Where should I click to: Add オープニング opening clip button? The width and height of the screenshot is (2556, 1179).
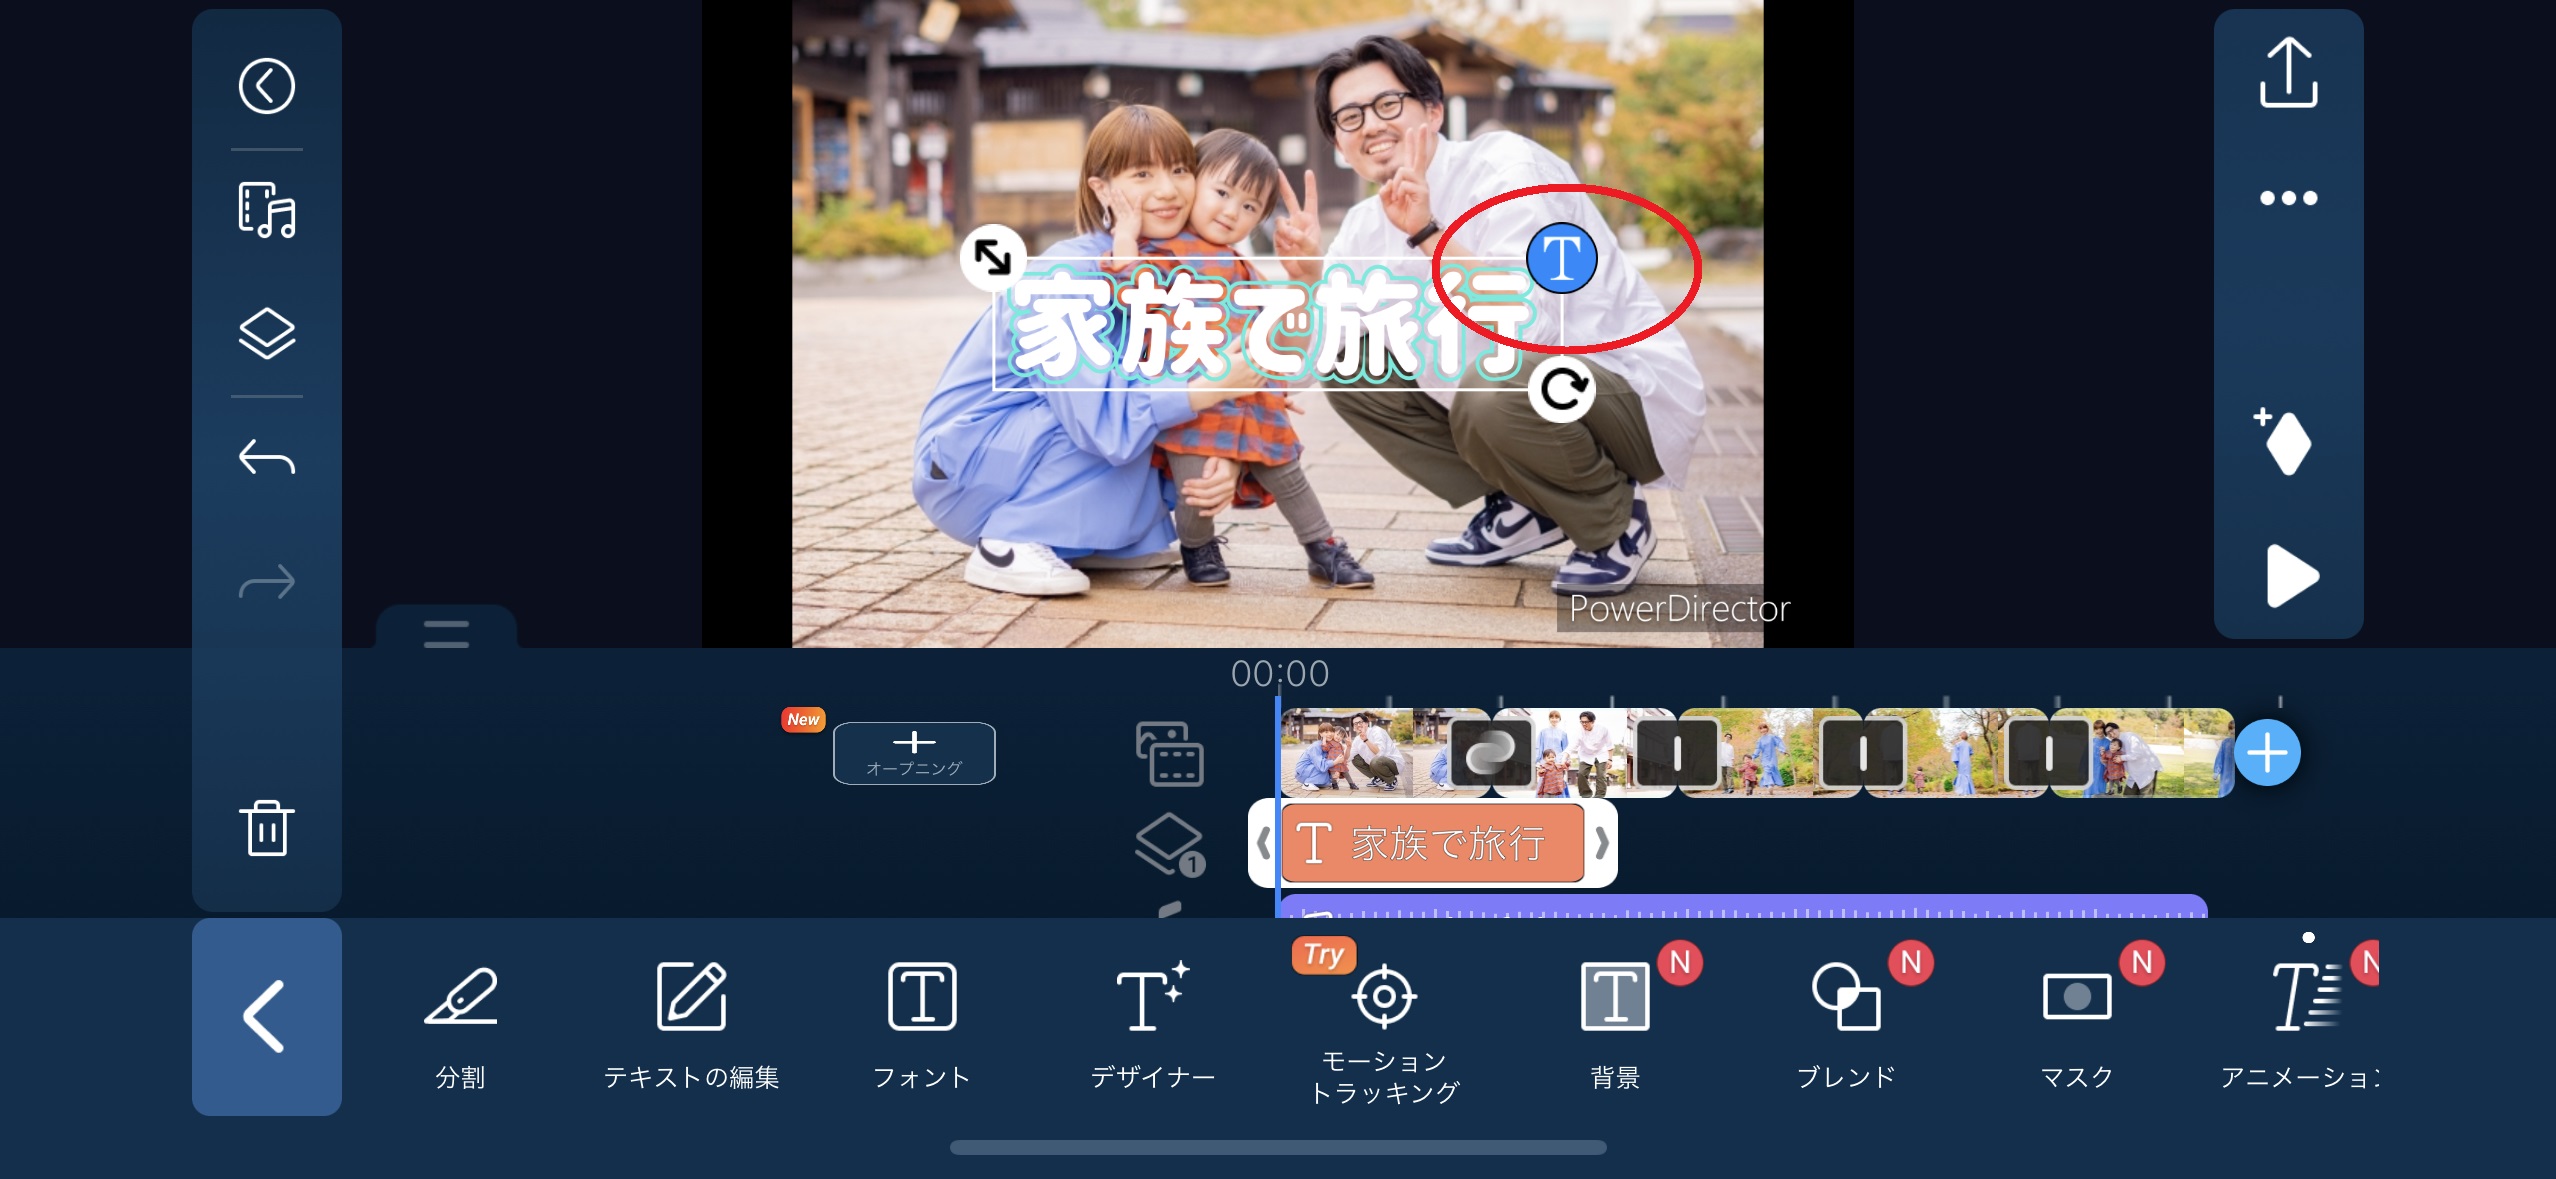pos(914,752)
